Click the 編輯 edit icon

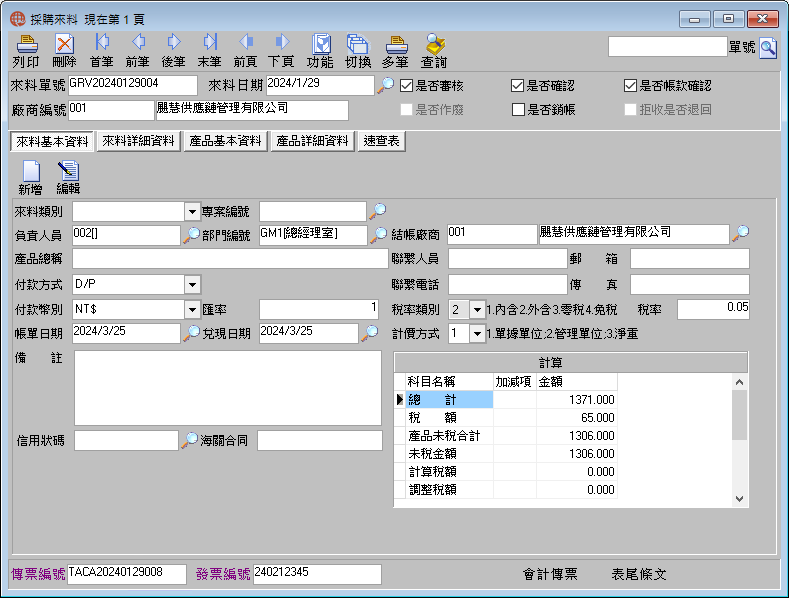(68, 178)
